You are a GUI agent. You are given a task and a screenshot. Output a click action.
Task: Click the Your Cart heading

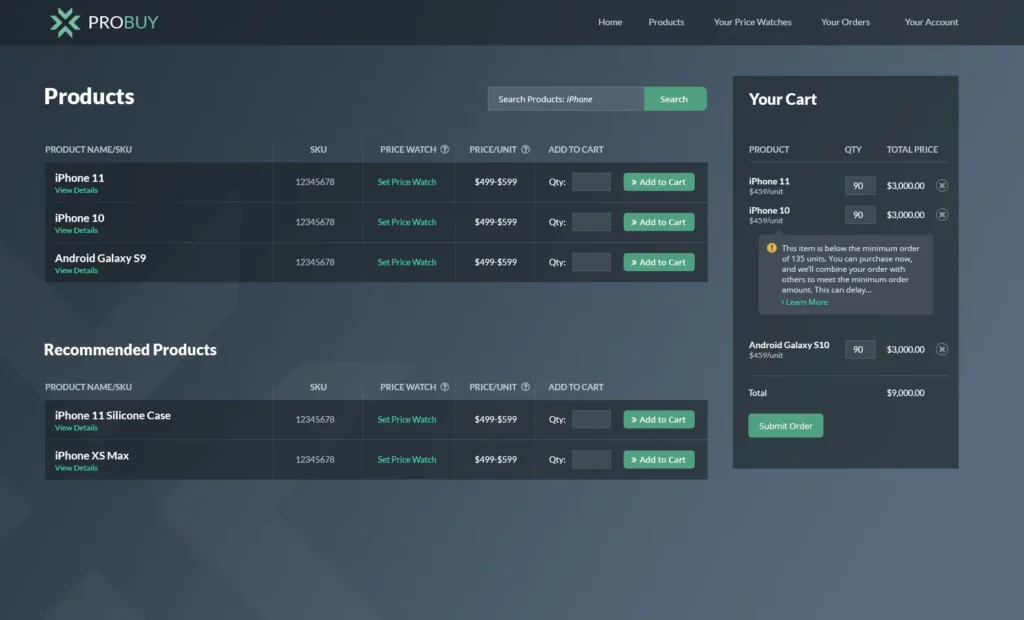782,99
